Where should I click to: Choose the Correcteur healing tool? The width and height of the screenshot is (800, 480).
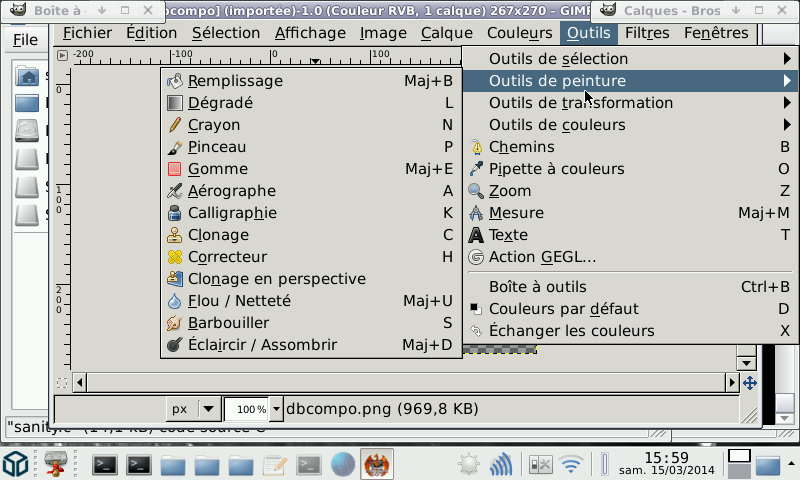pyautogui.click(x=227, y=257)
